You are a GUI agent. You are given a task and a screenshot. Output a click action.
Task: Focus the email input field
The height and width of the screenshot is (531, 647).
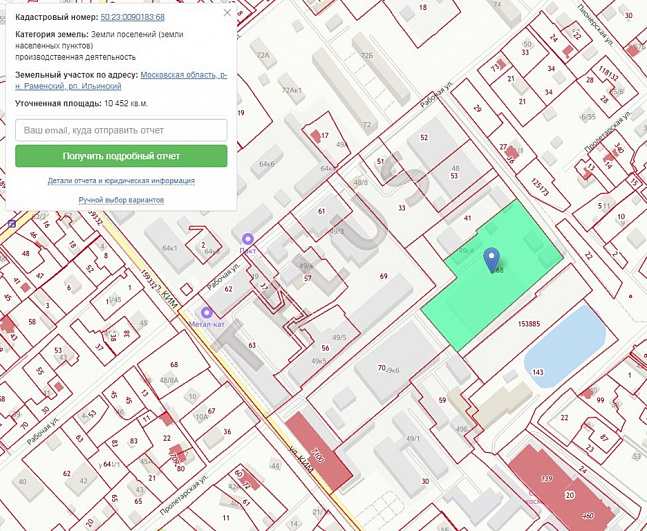(121, 130)
